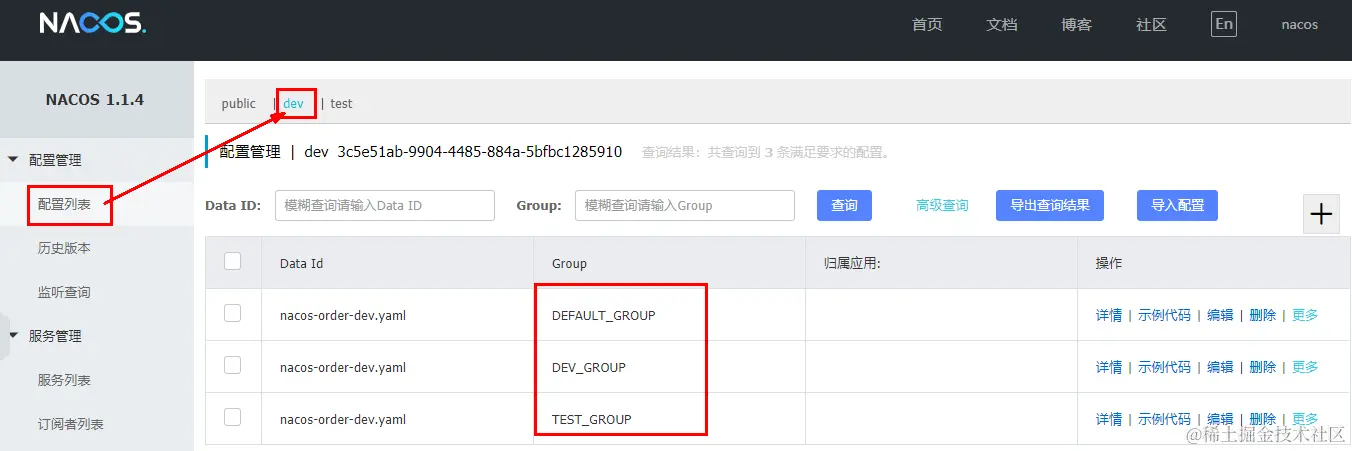Open 详情 for the TEST_GROUP config
This screenshot has width=1352, height=451.
point(1109,419)
